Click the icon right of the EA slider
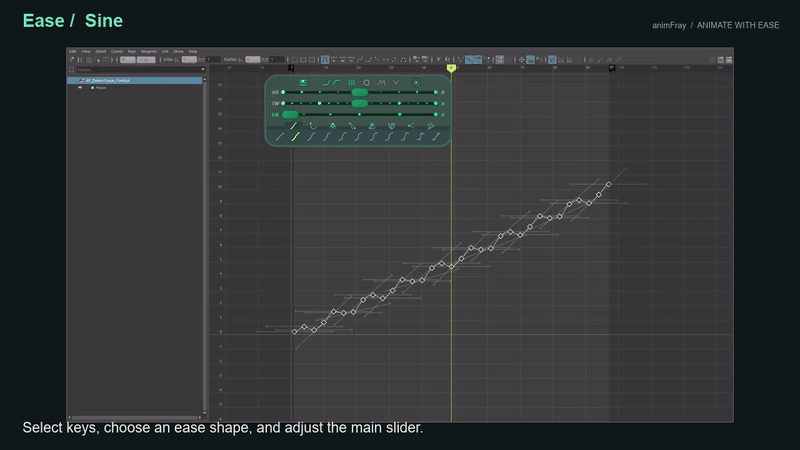Image resolution: width=800 pixels, height=450 pixels. coord(443,115)
